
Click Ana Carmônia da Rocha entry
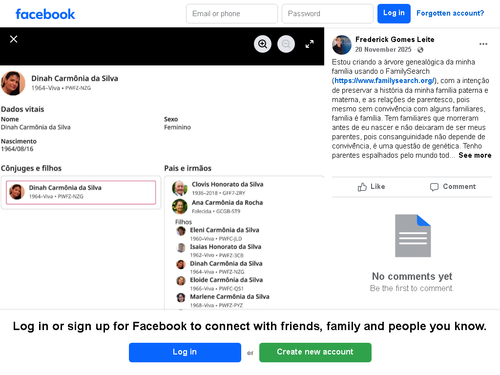tap(218, 206)
